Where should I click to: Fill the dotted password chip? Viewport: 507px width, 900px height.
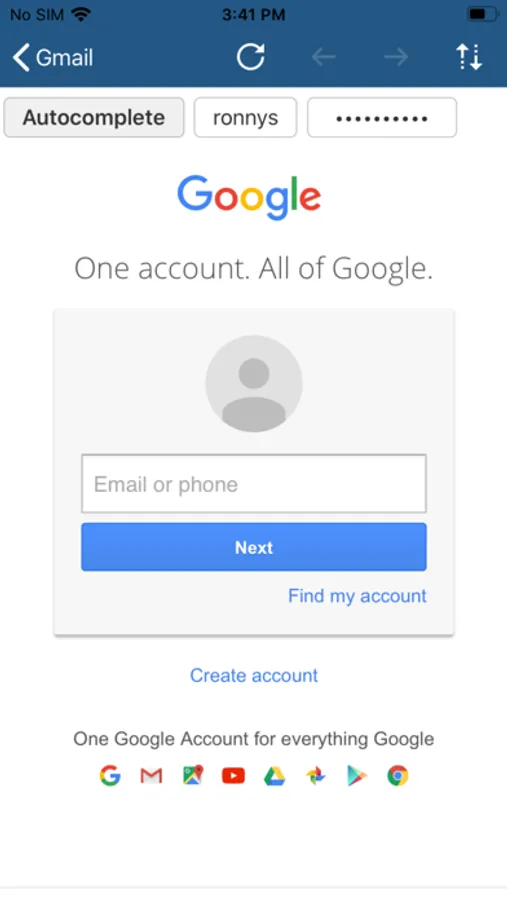point(382,118)
